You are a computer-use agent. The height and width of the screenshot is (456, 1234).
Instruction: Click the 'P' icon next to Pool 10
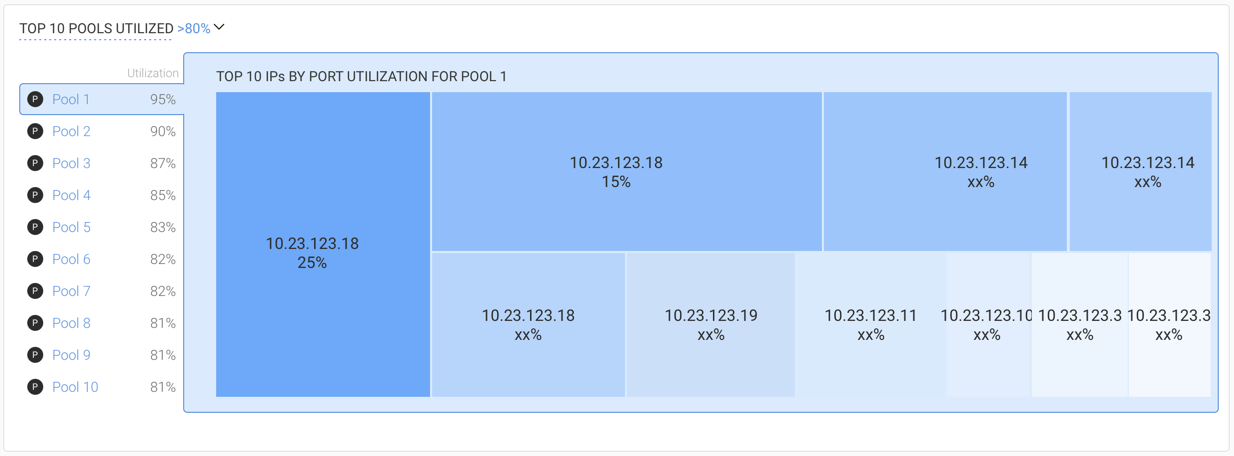(35, 387)
